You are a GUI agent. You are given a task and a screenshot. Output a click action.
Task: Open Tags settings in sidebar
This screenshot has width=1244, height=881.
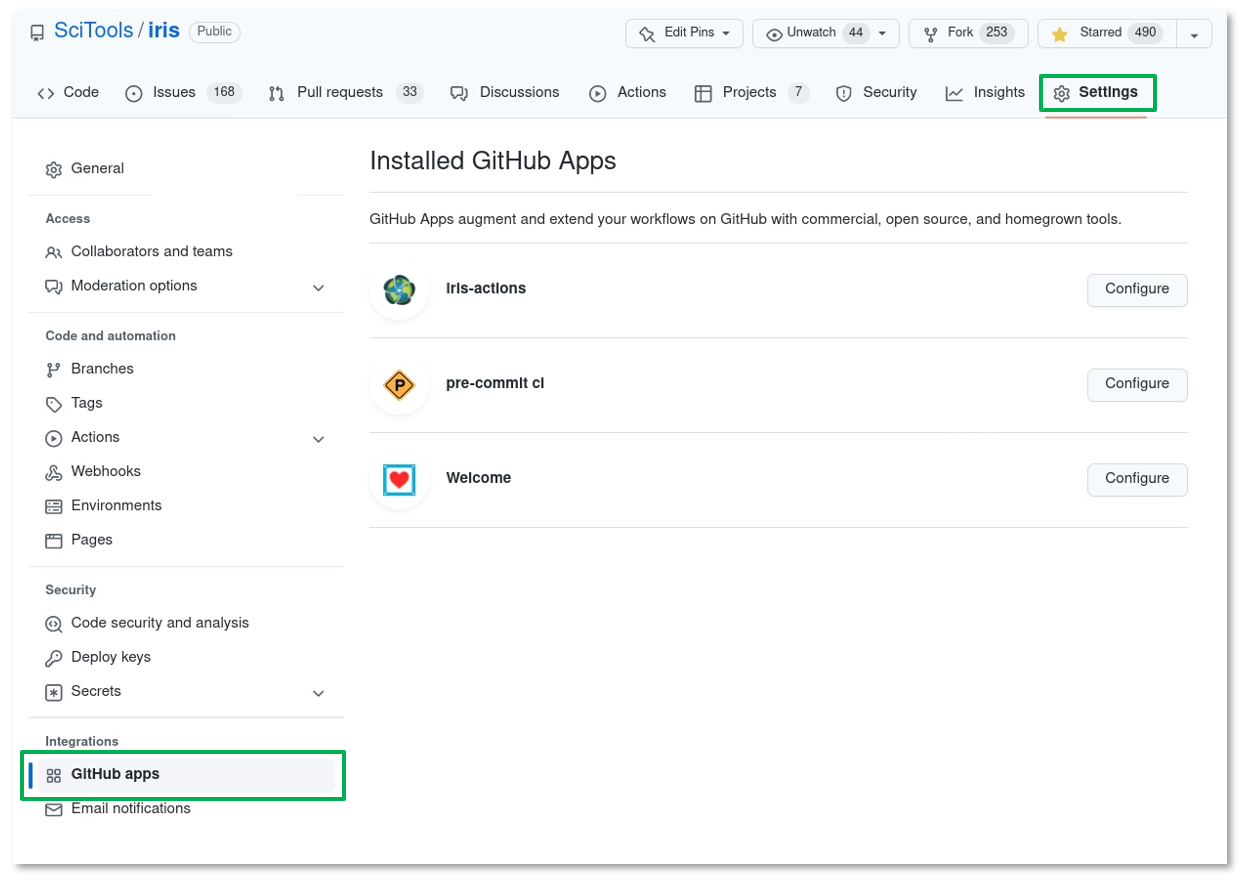[86, 403]
